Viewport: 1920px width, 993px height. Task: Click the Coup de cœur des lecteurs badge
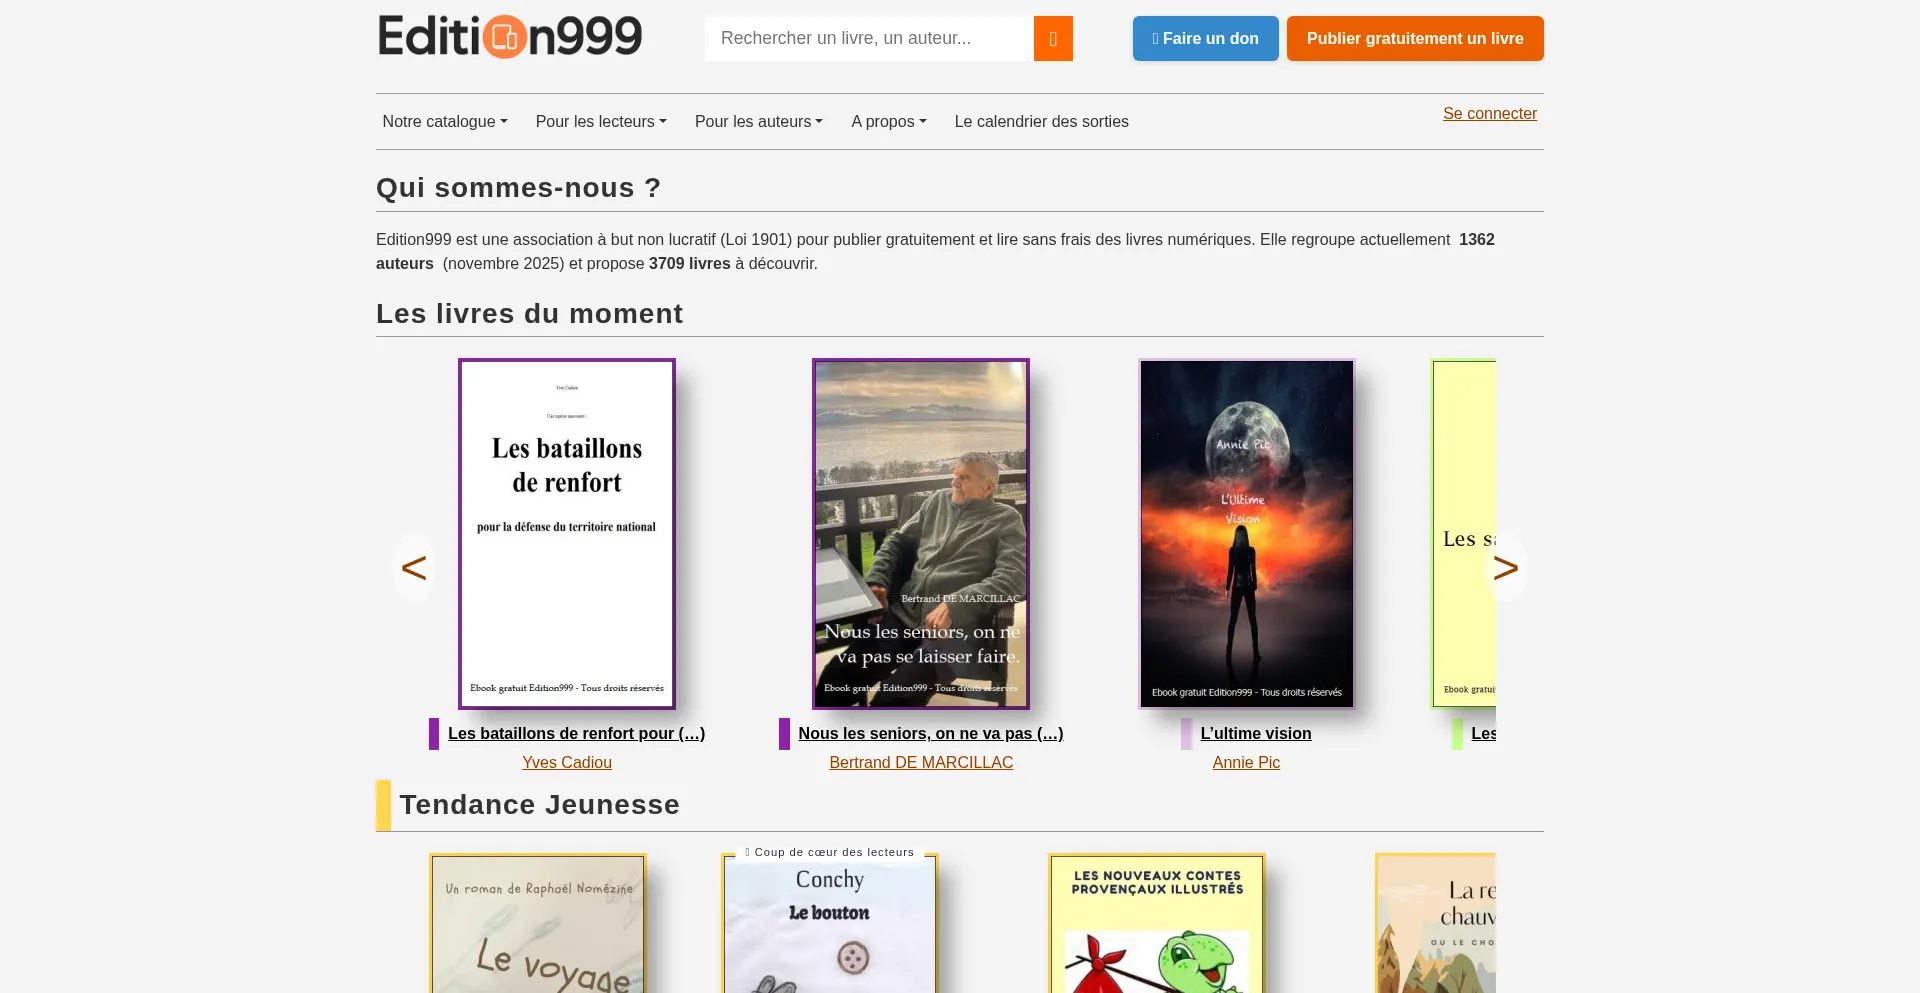830,852
